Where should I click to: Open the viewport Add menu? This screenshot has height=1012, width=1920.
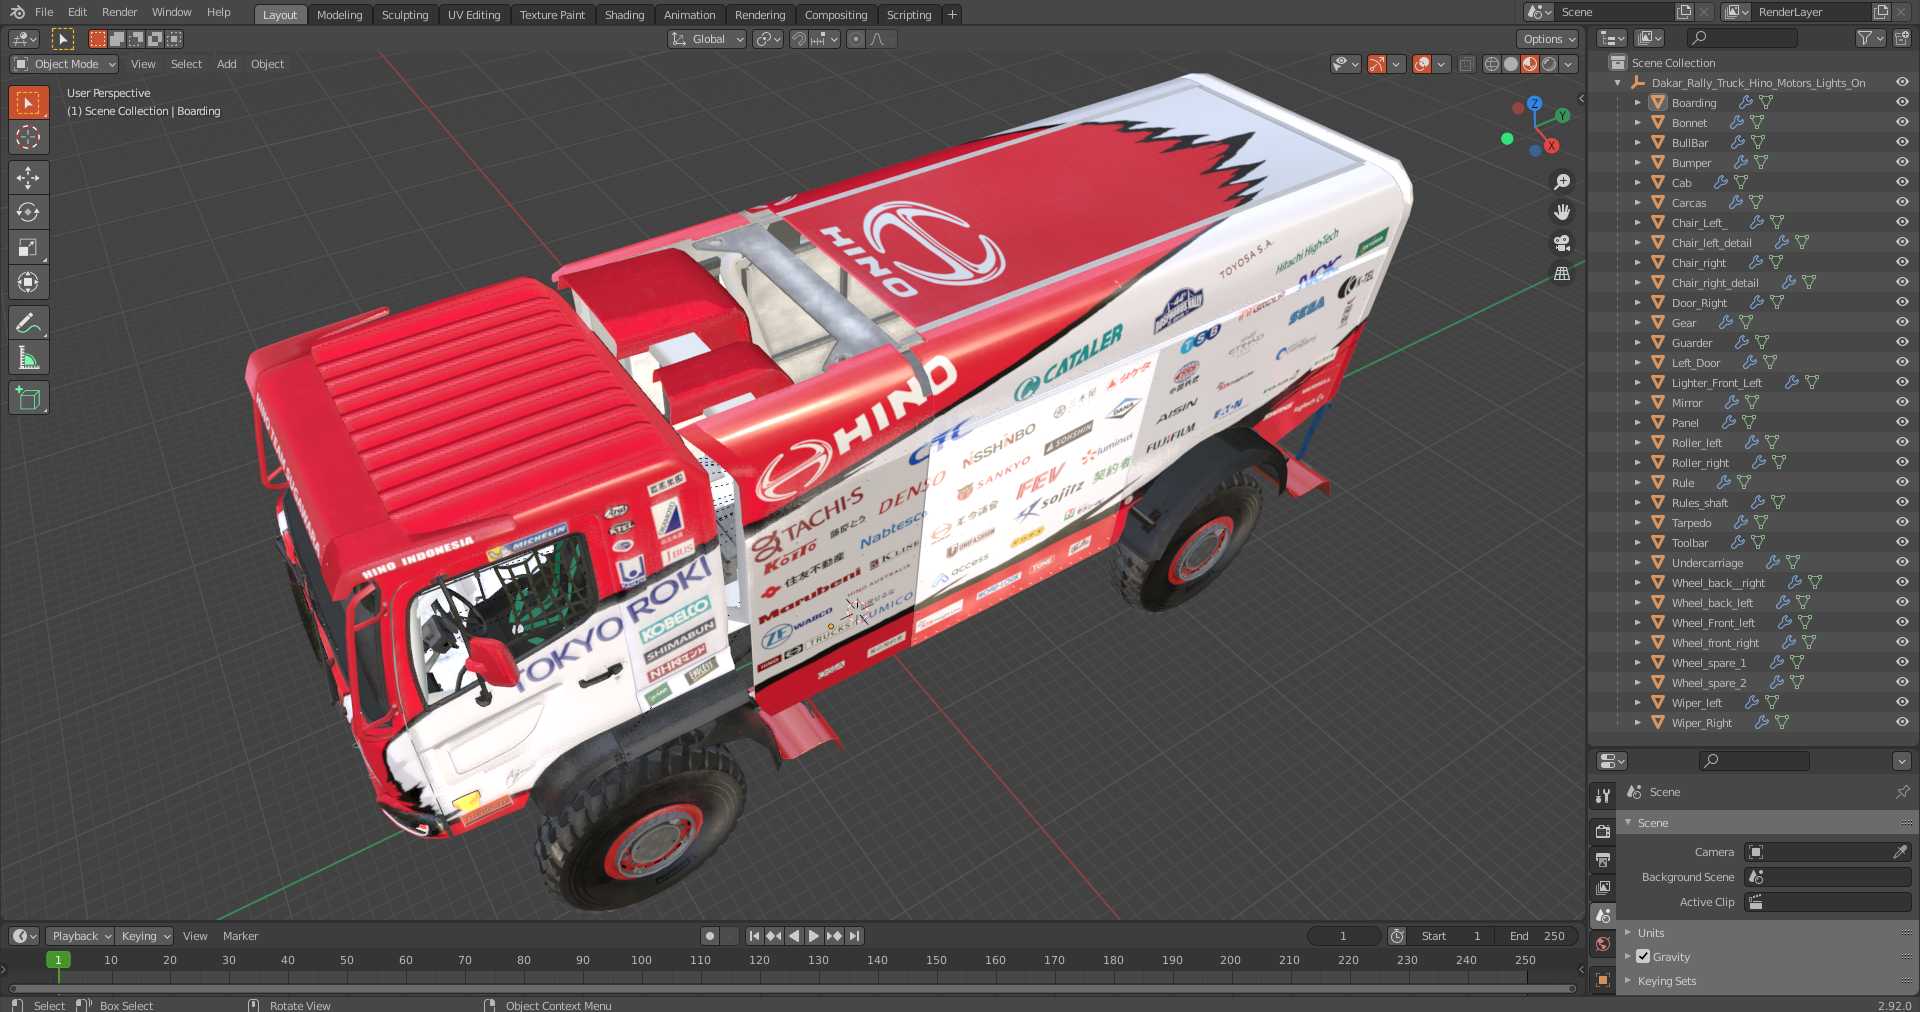(227, 64)
